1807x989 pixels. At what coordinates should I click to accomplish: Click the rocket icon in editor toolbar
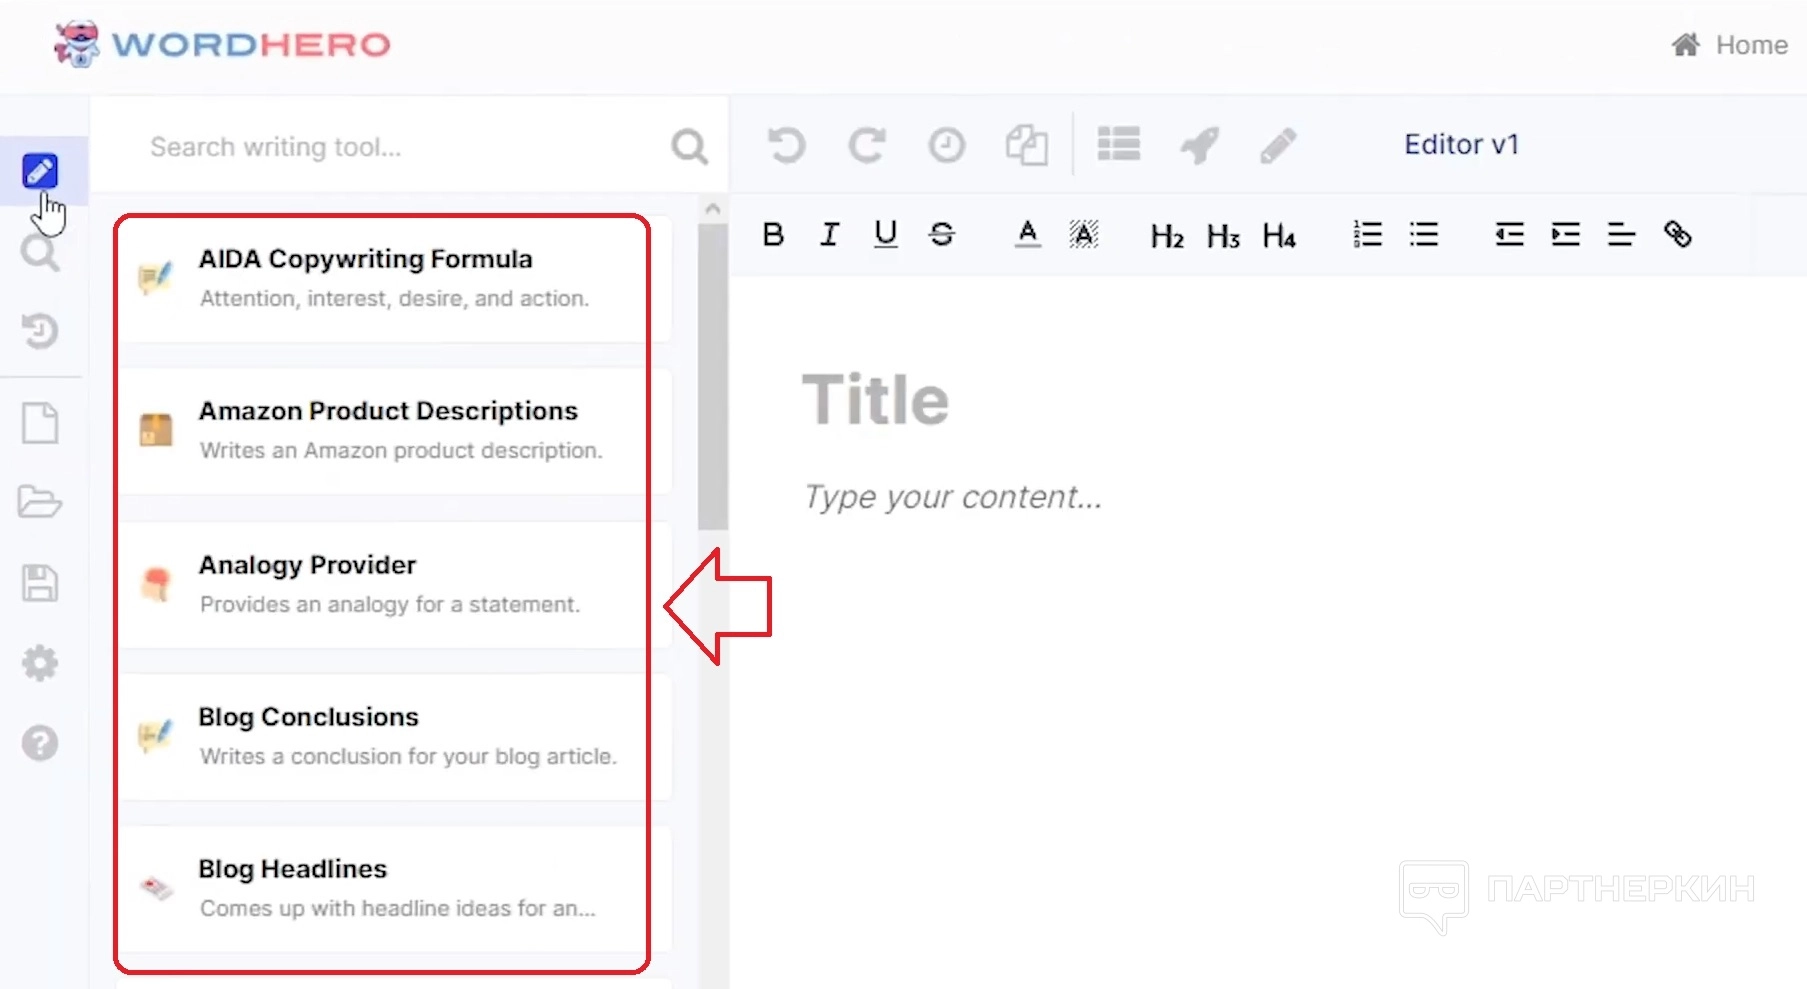point(1200,145)
